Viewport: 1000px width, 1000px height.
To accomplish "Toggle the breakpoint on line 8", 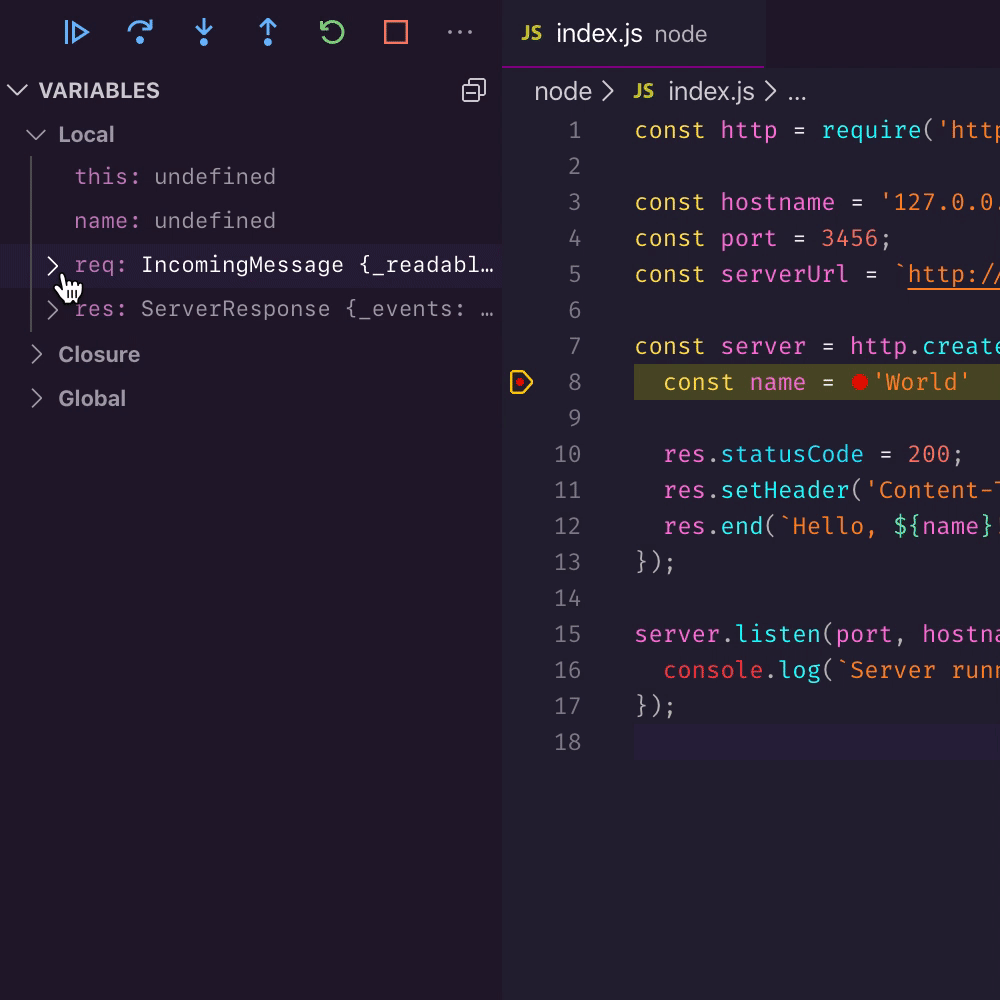I will point(521,382).
